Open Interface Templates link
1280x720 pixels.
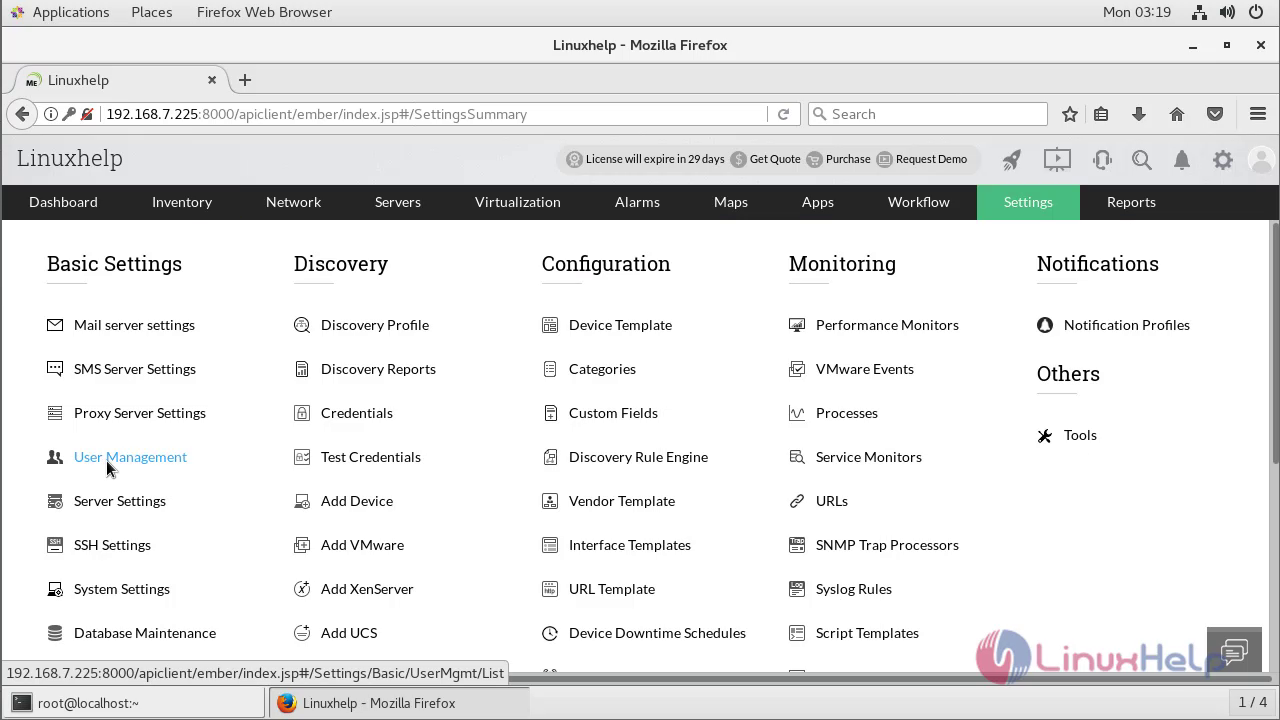(630, 545)
